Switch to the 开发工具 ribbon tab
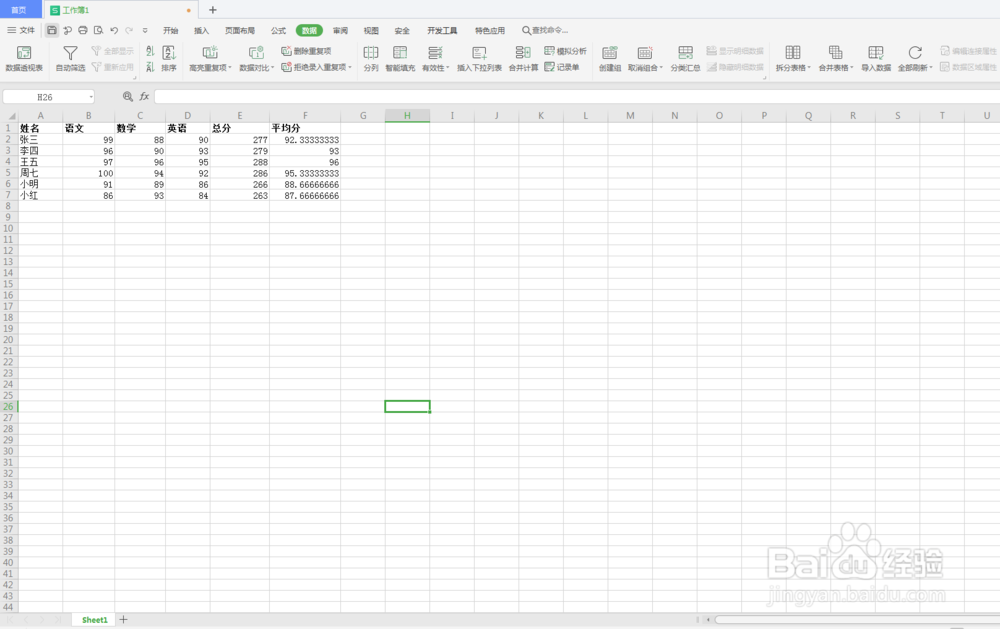Viewport: 1000px width, 629px height. click(443, 31)
